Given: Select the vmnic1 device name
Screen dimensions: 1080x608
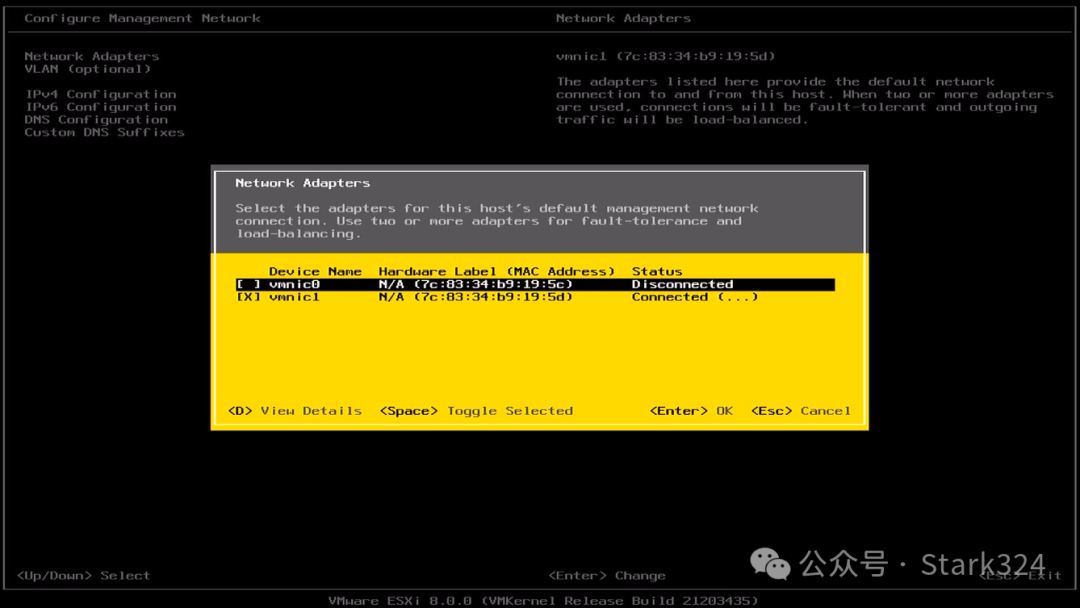Looking at the screenshot, I should click(x=294, y=297).
